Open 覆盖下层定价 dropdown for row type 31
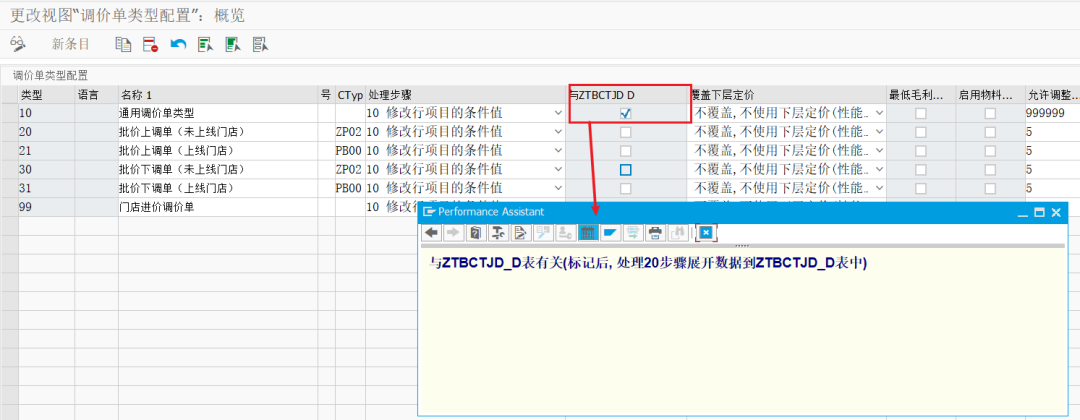Viewport: 1080px width, 420px height. (879, 188)
